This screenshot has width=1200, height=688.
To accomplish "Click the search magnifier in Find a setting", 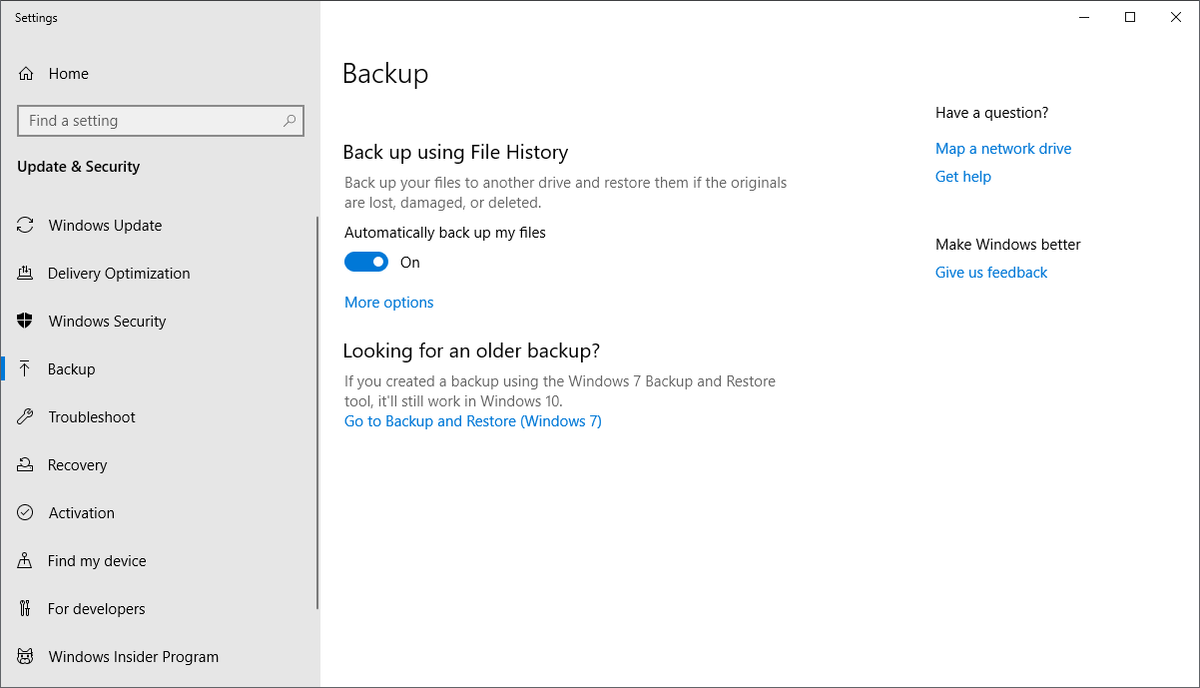I will 289,120.
